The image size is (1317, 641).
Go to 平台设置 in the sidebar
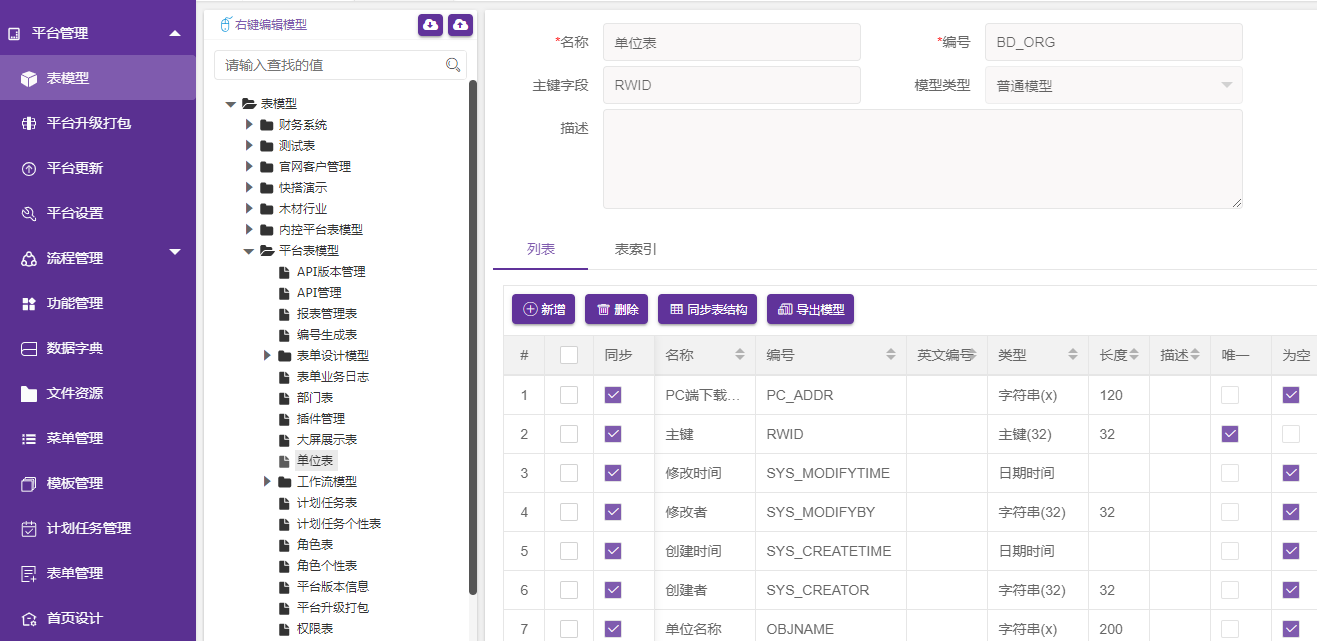click(75, 213)
